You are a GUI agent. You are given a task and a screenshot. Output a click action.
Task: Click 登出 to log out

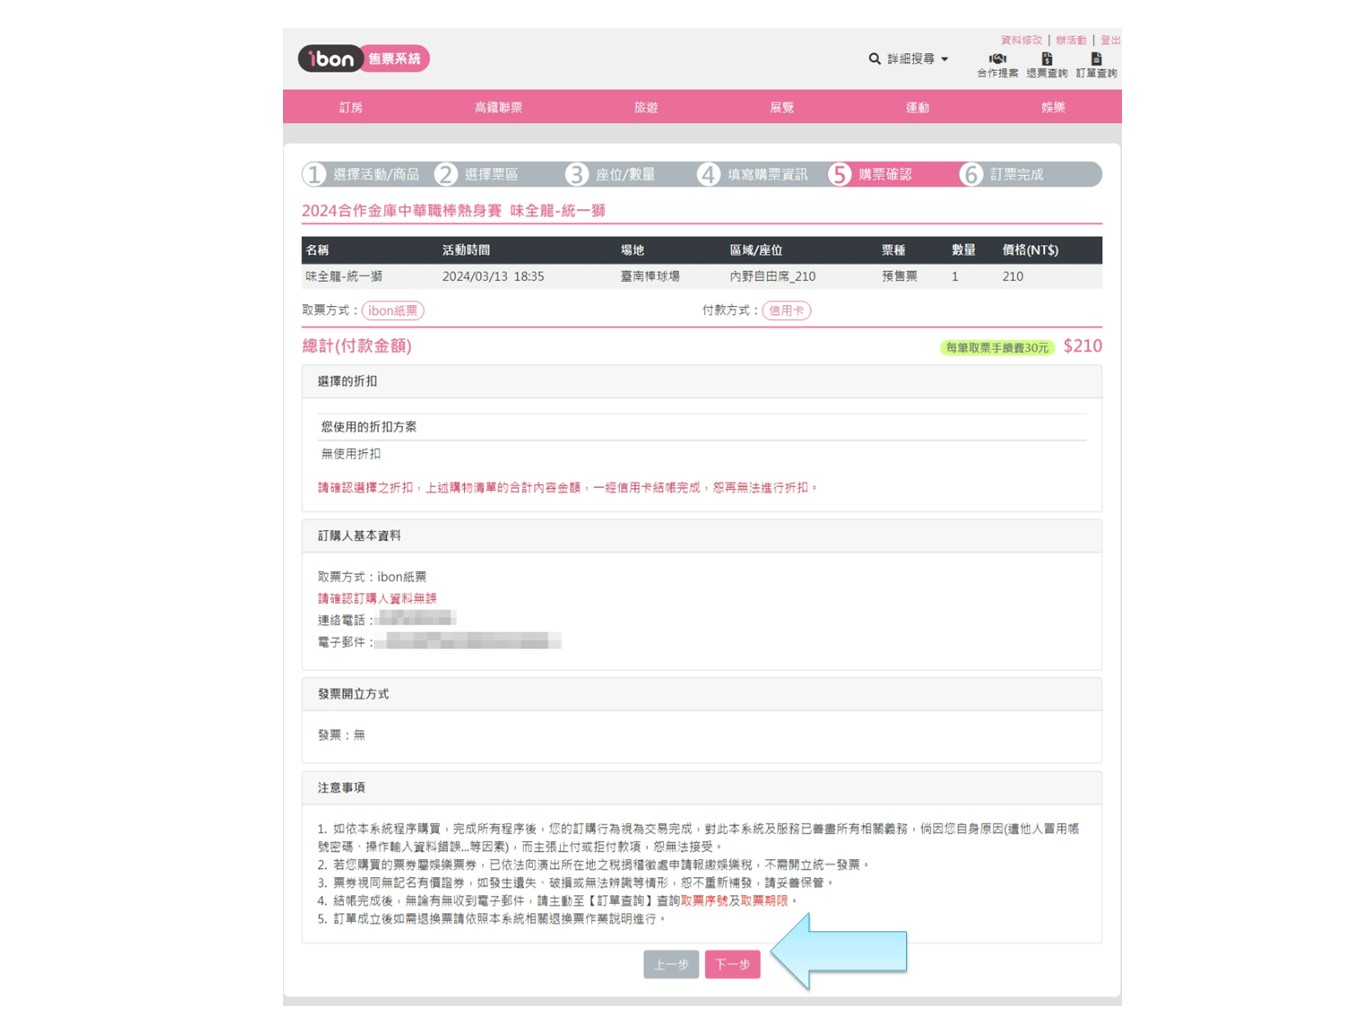coord(1110,40)
